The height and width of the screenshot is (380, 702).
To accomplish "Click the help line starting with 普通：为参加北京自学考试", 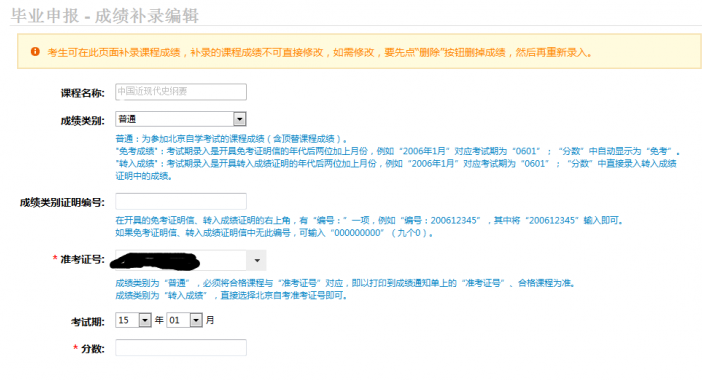I will click(x=231, y=139).
